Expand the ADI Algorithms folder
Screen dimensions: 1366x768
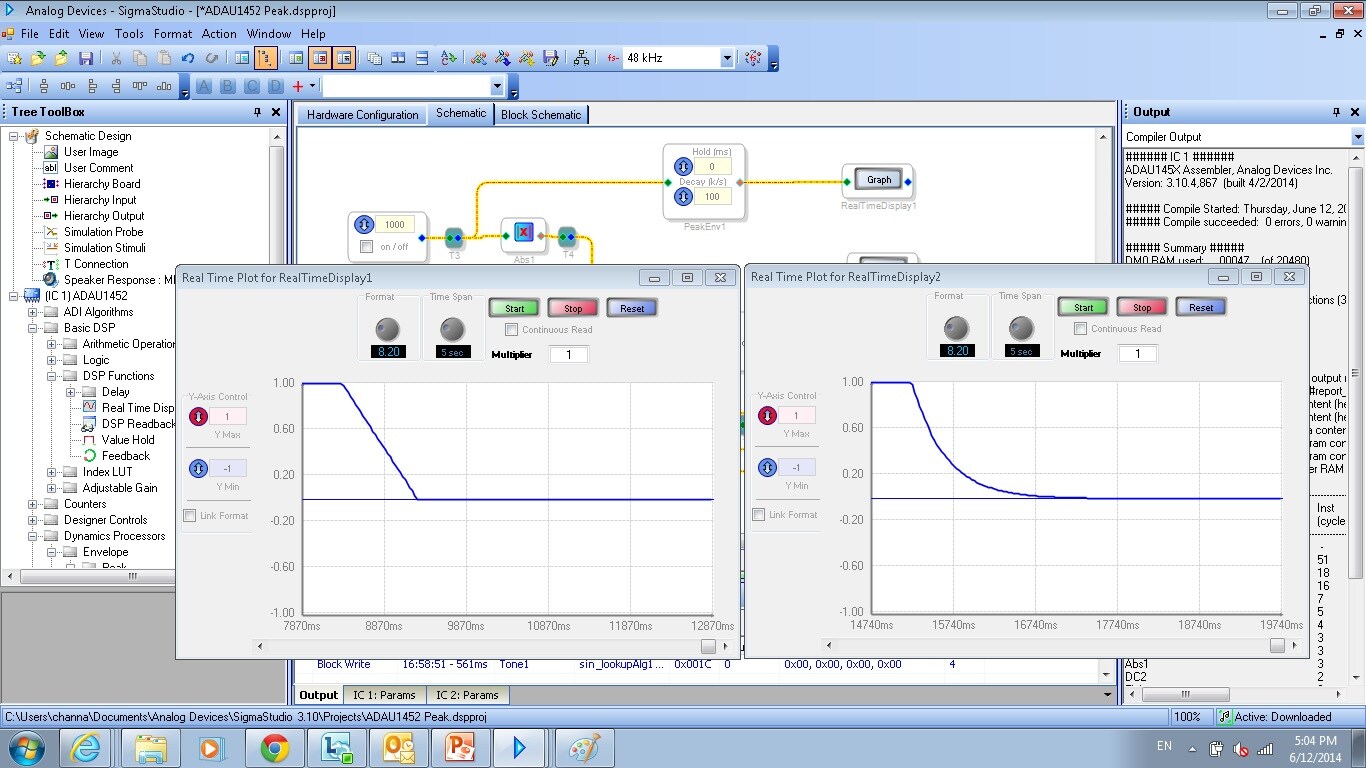pos(33,312)
